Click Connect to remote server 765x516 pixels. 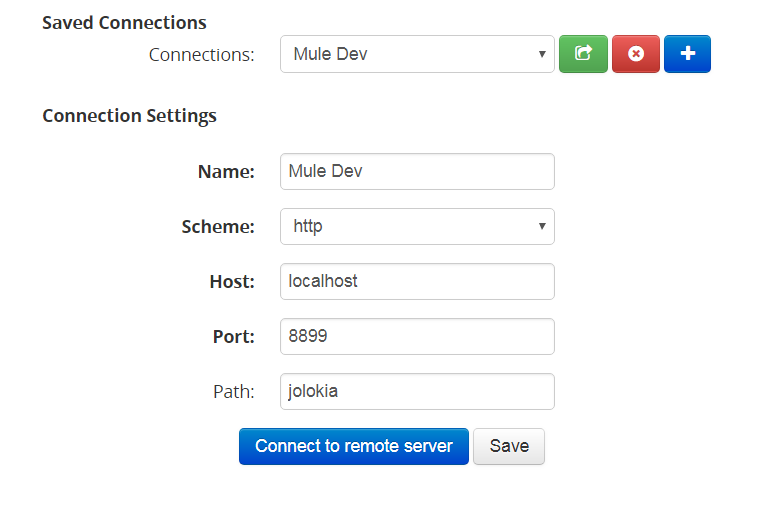(354, 446)
